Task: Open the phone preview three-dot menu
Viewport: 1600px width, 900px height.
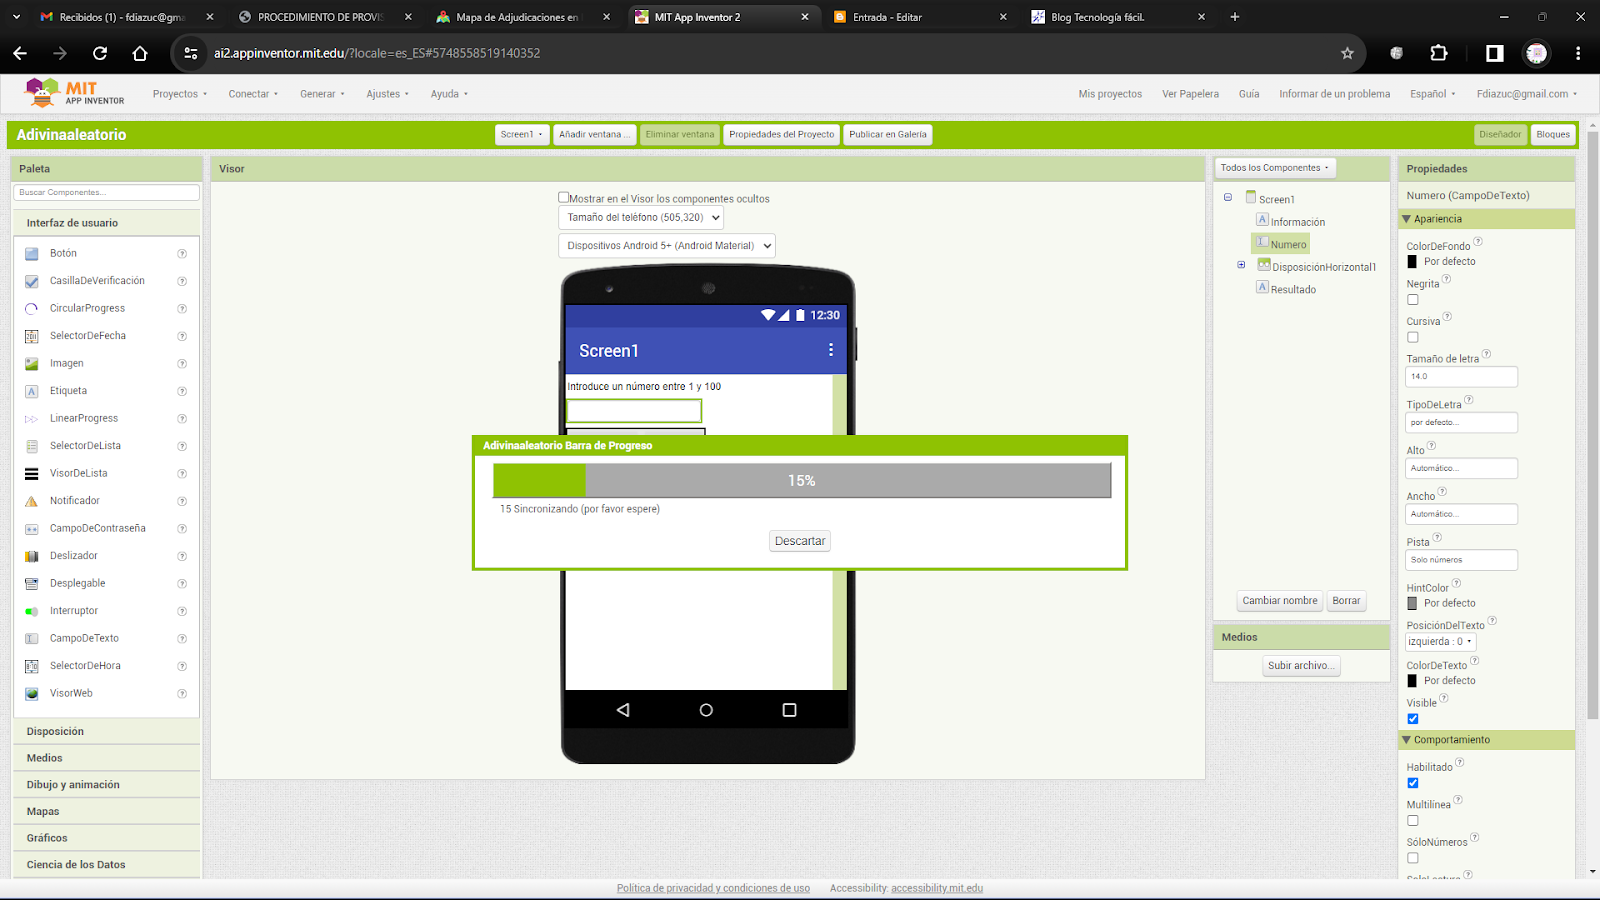Action: 830,350
